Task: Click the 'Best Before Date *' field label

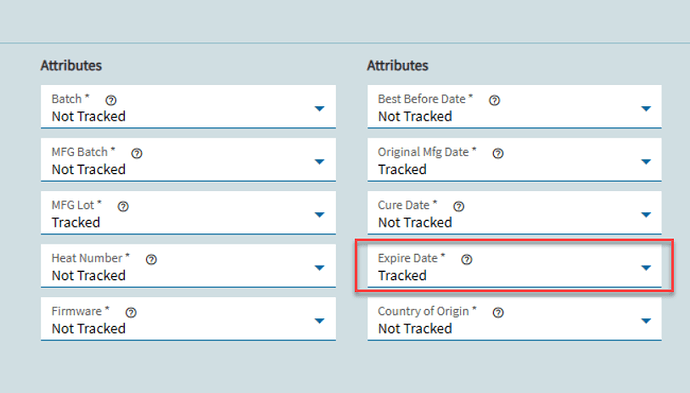Action: (x=426, y=99)
